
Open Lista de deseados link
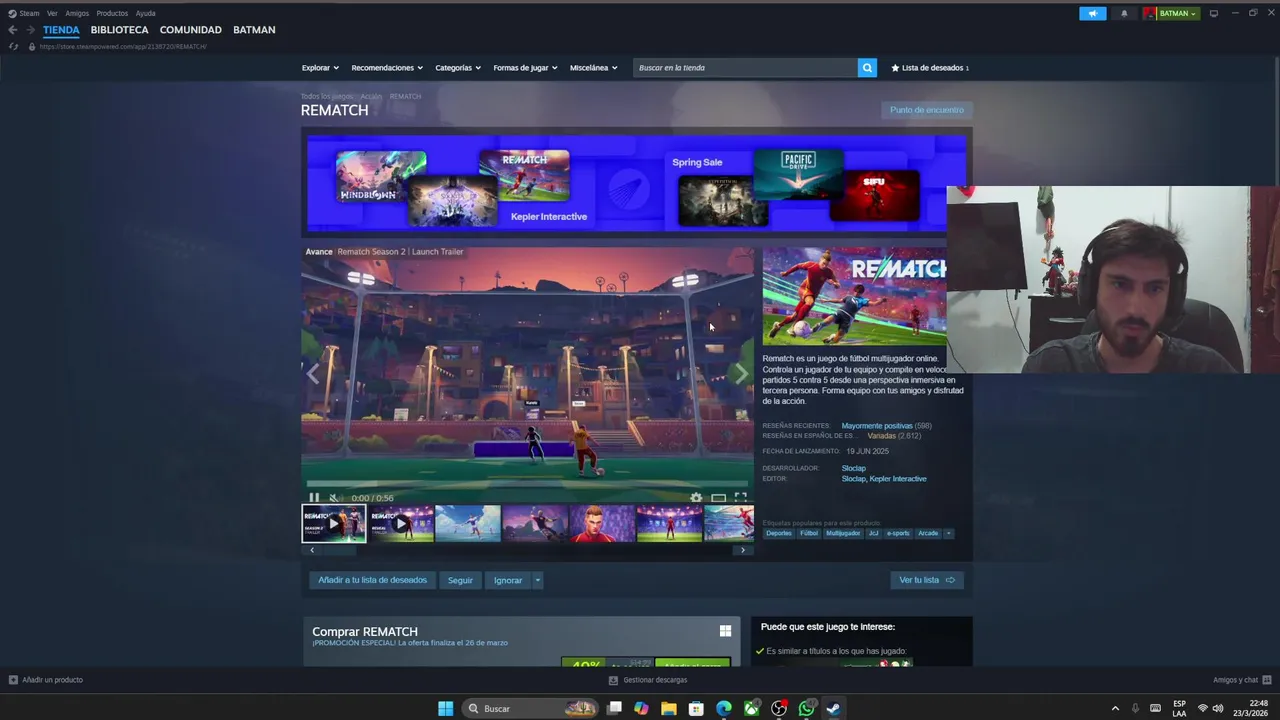click(930, 68)
